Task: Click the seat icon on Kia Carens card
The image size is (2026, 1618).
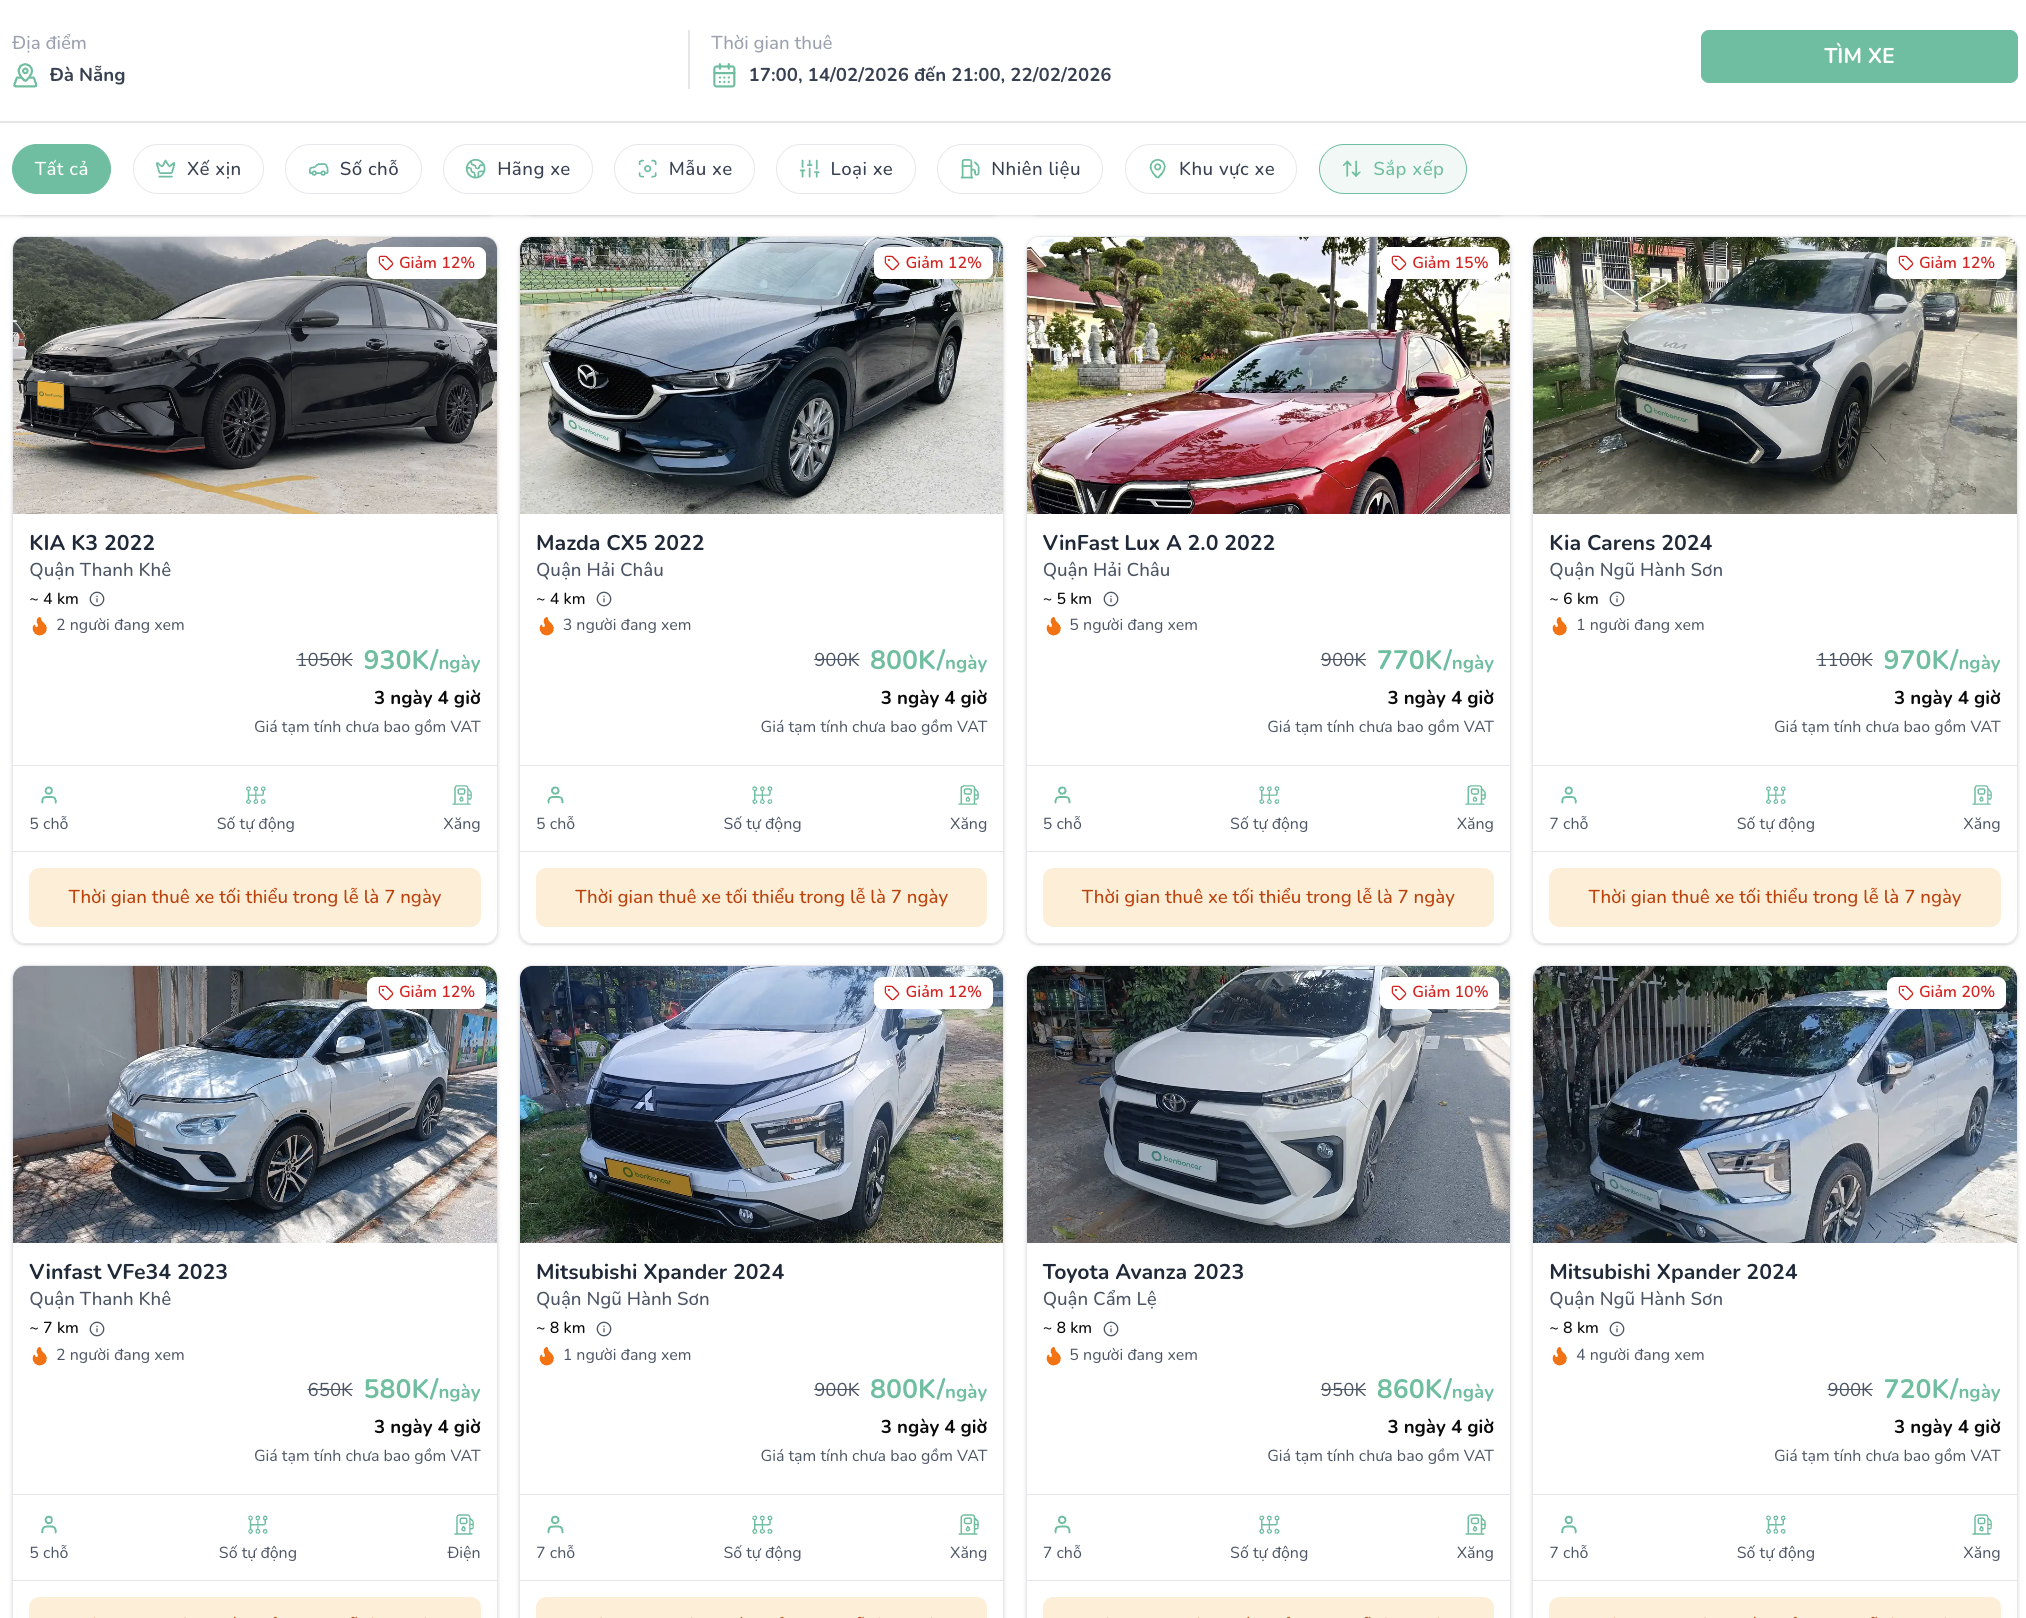Action: tap(1569, 795)
